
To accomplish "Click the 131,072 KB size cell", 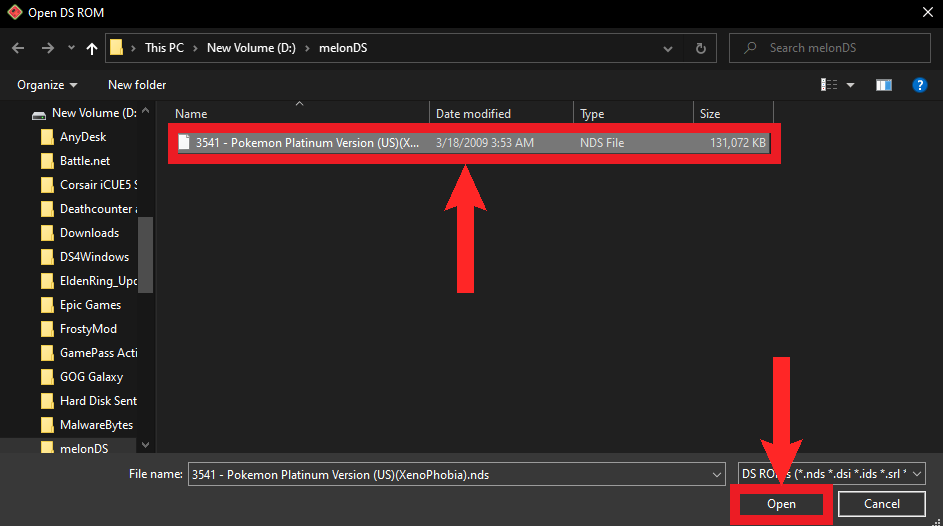I will (738, 143).
